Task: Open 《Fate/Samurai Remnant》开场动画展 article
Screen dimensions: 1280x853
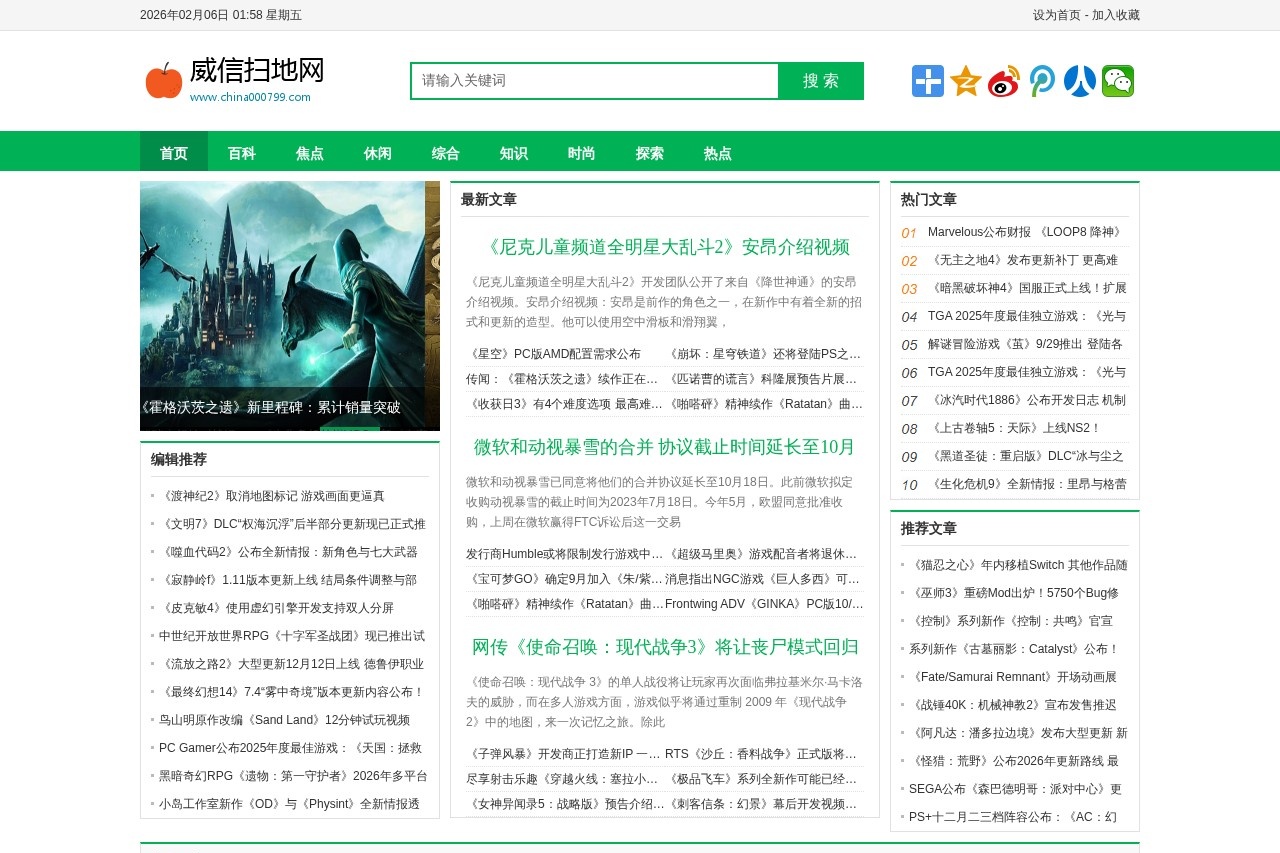Action: 1013,677
